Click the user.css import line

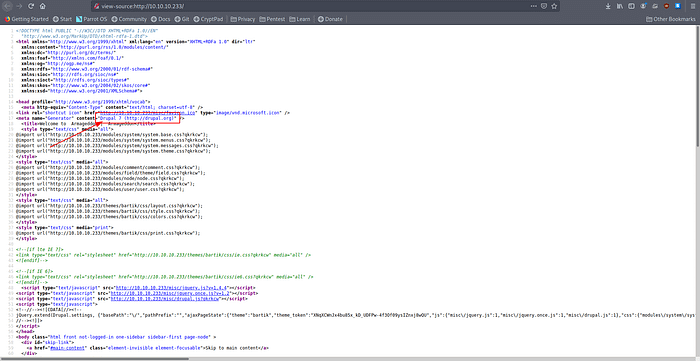100,189
